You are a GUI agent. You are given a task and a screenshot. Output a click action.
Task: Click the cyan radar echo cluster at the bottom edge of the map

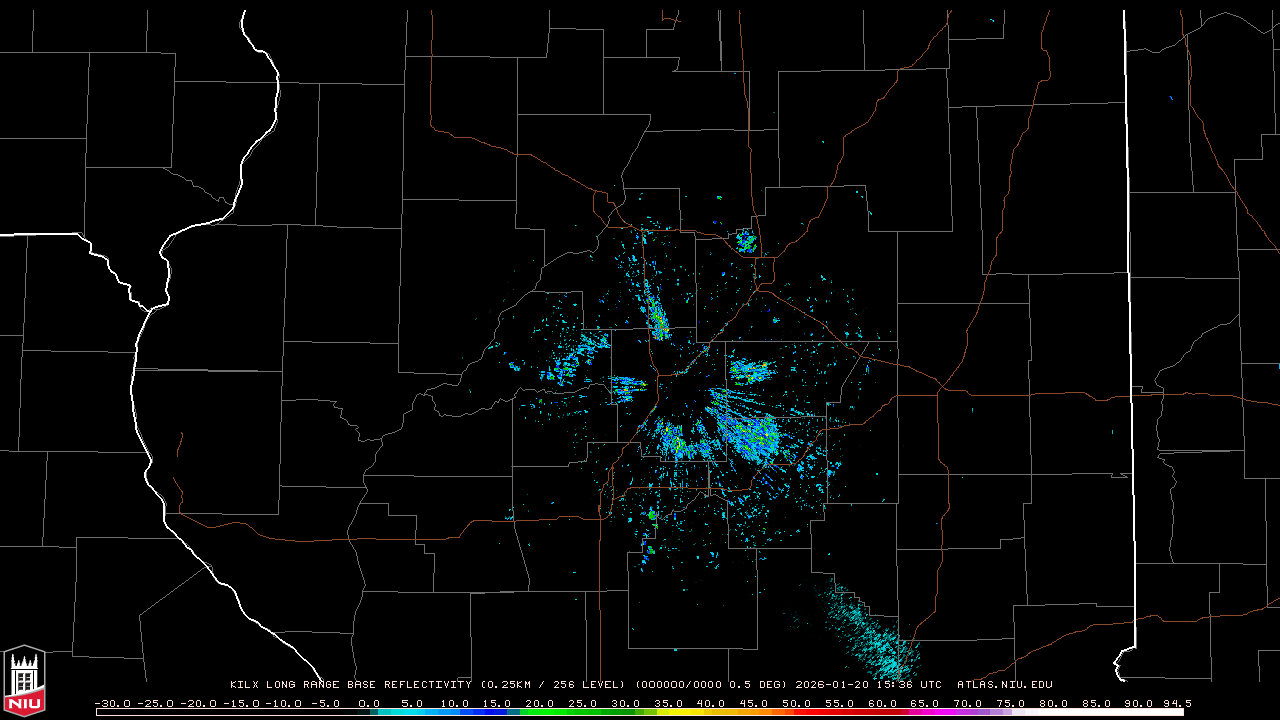(872, 635)
